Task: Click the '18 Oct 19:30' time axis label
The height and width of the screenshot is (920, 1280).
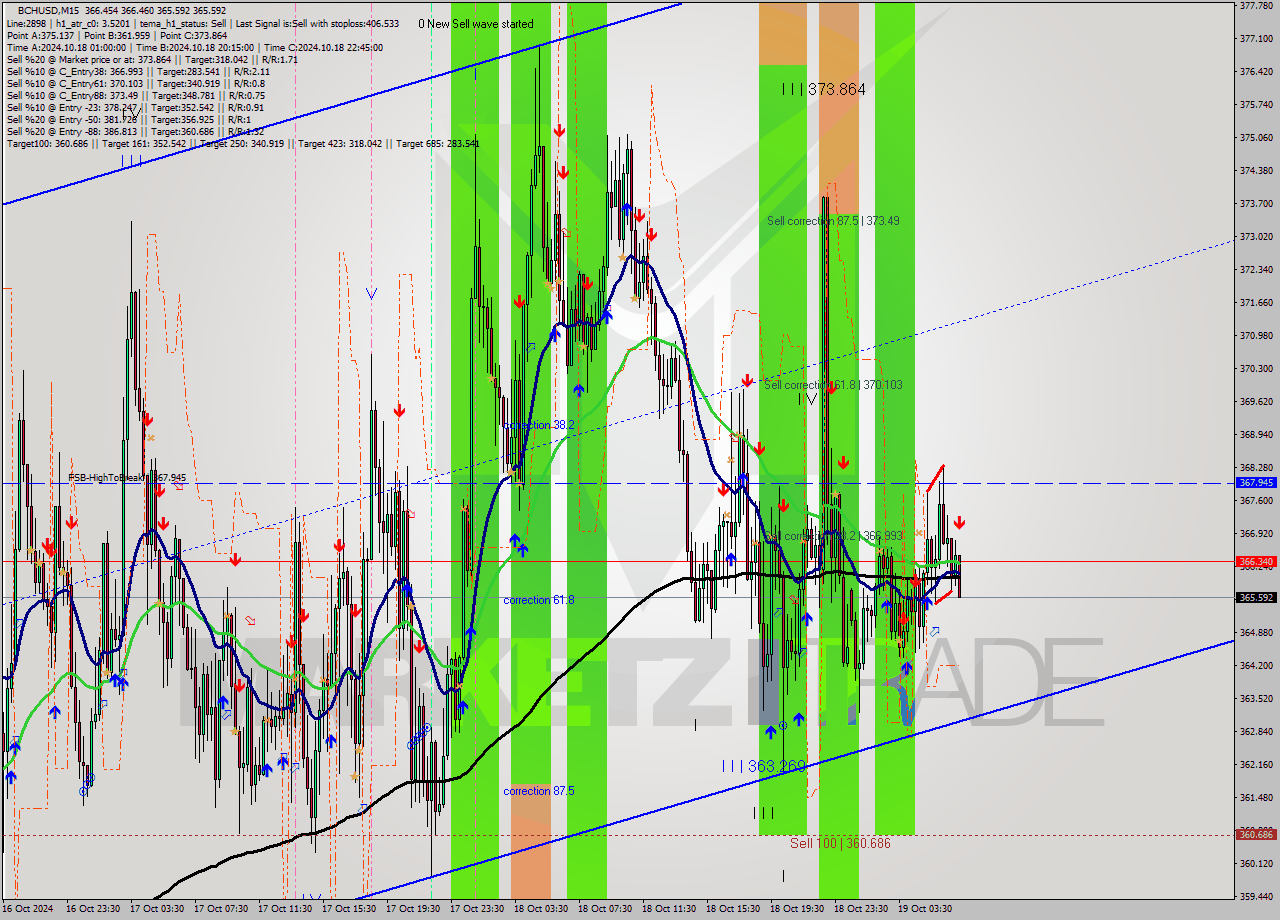Action: coord(797,909)
